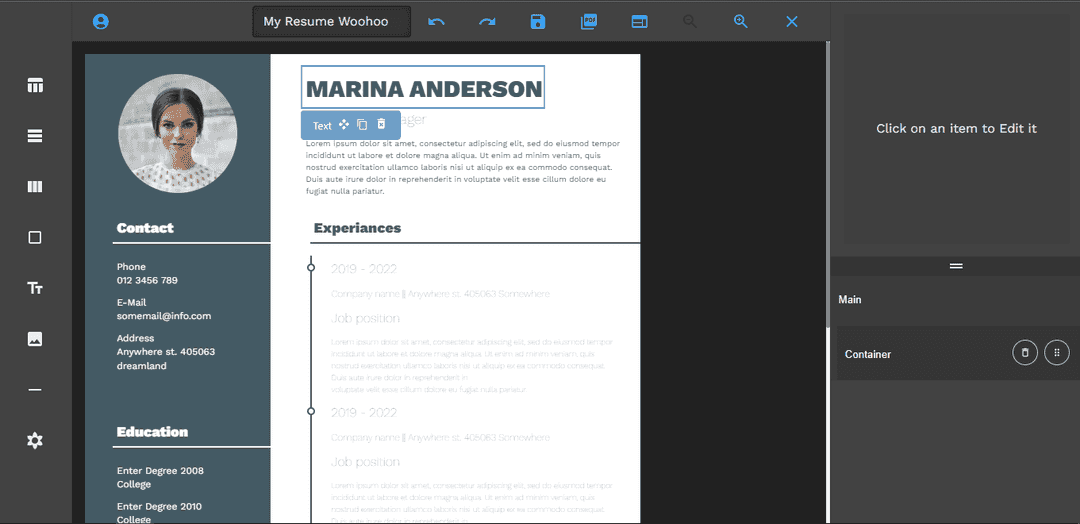This screenshot has height=524, width=1080.
Task: Select the email somemail@info.com
Action: [164, 316]
